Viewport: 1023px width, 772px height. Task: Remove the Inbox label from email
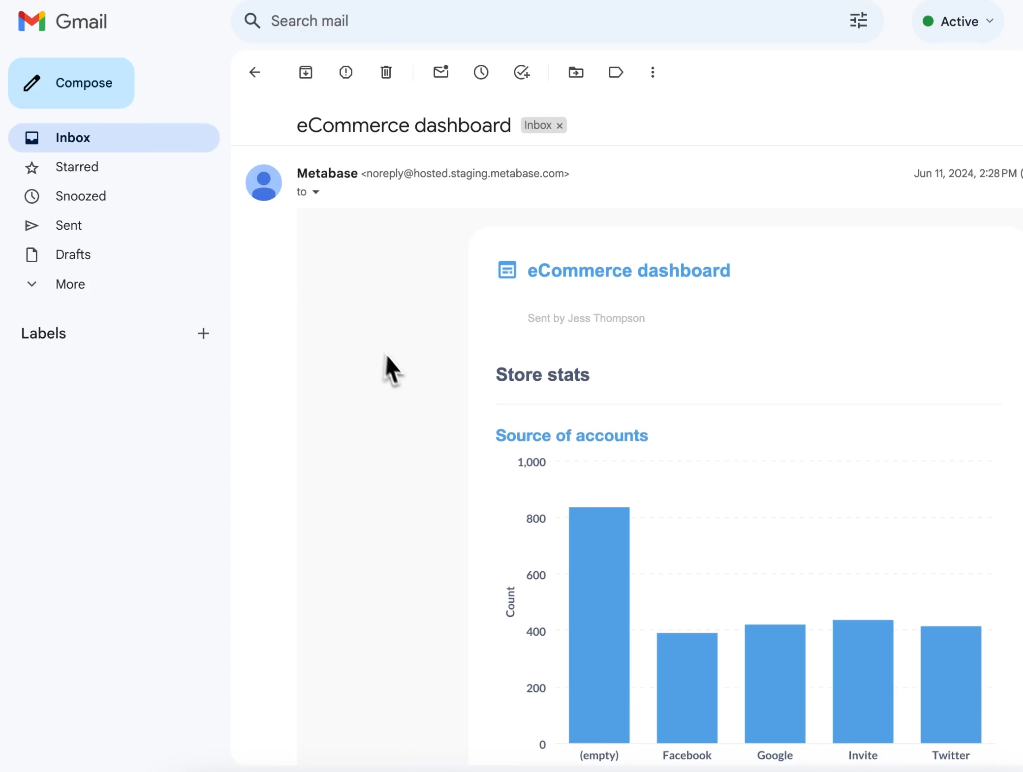[x=559, y=126]
